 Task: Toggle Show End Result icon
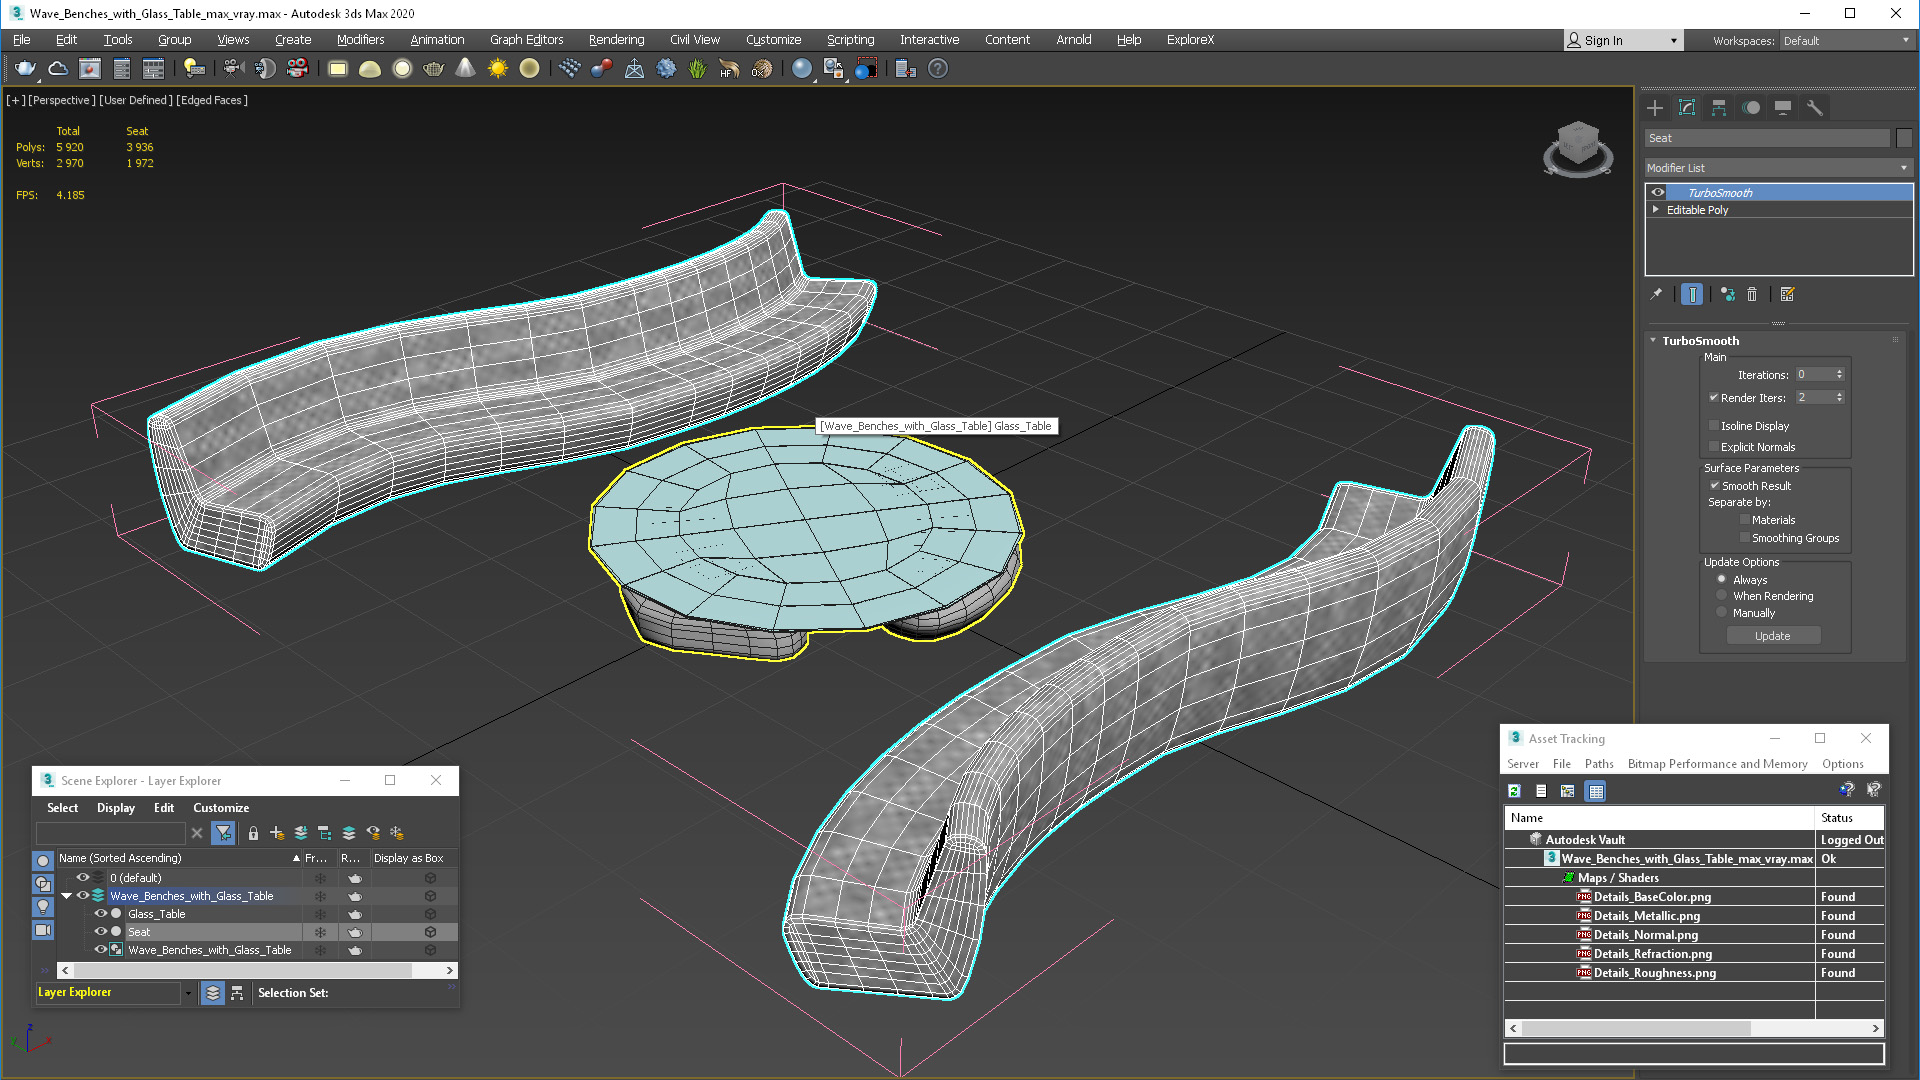(x=1692, y=294)
